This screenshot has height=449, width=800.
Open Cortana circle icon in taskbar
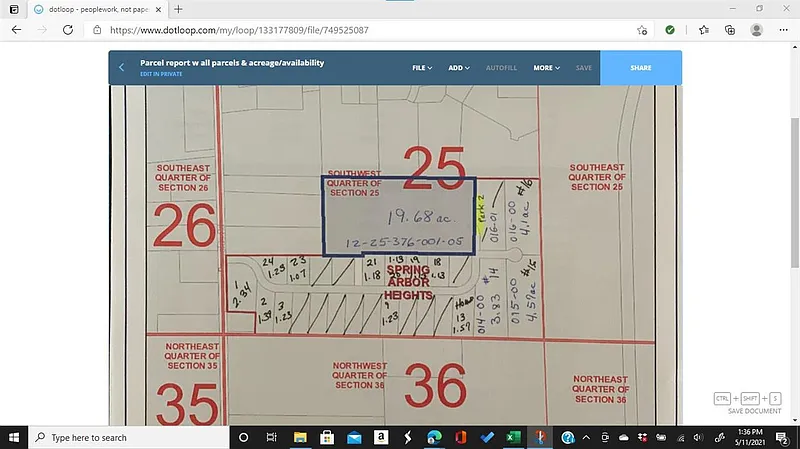[243, 437]
